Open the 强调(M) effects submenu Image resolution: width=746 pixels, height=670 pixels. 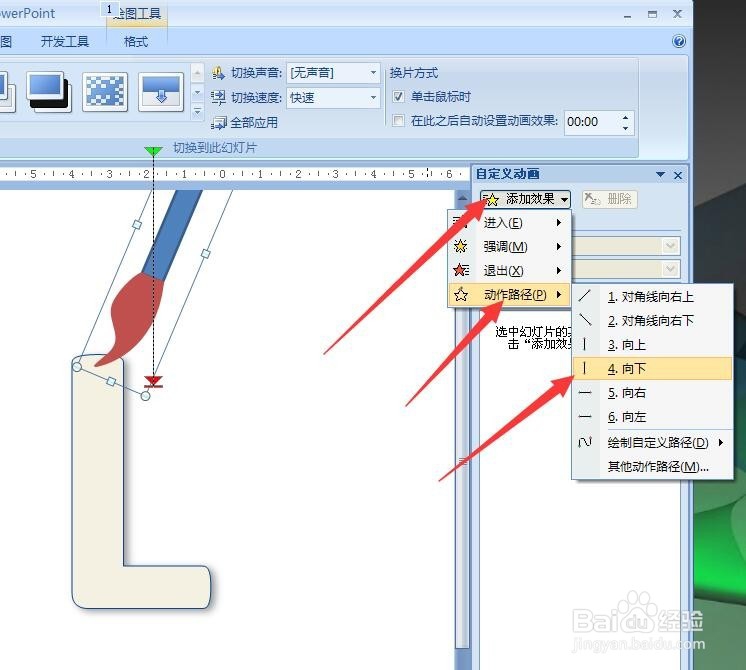coord(509,246)
